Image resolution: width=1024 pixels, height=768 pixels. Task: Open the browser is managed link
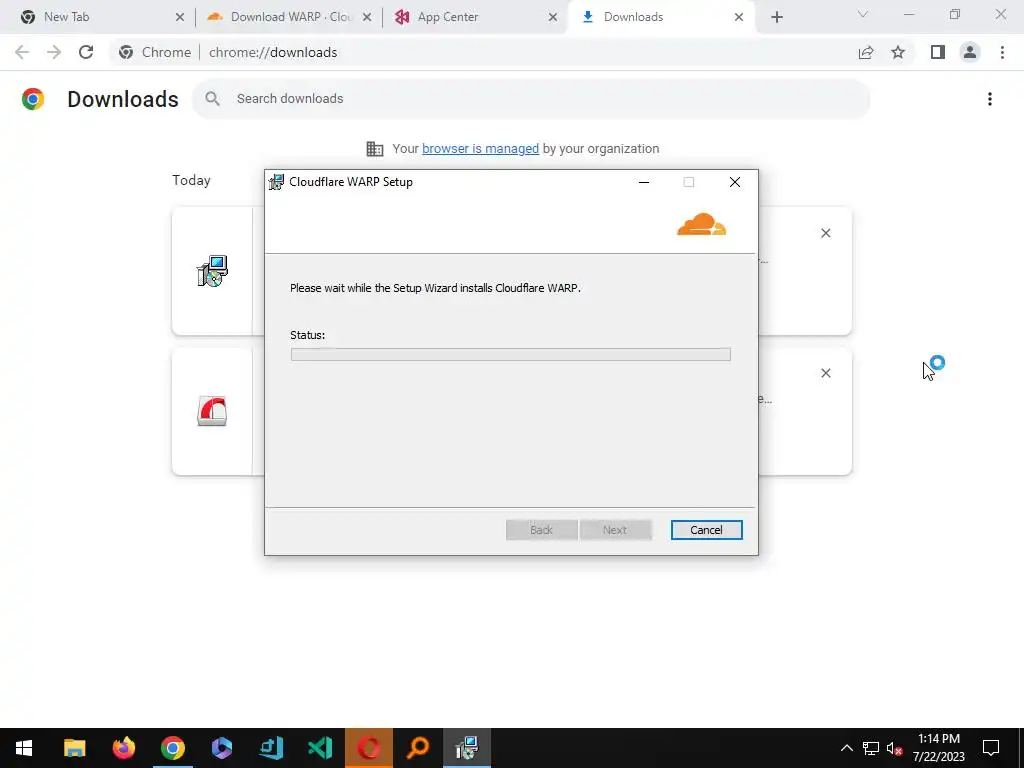pyautogui.click(x=480, y=148)
